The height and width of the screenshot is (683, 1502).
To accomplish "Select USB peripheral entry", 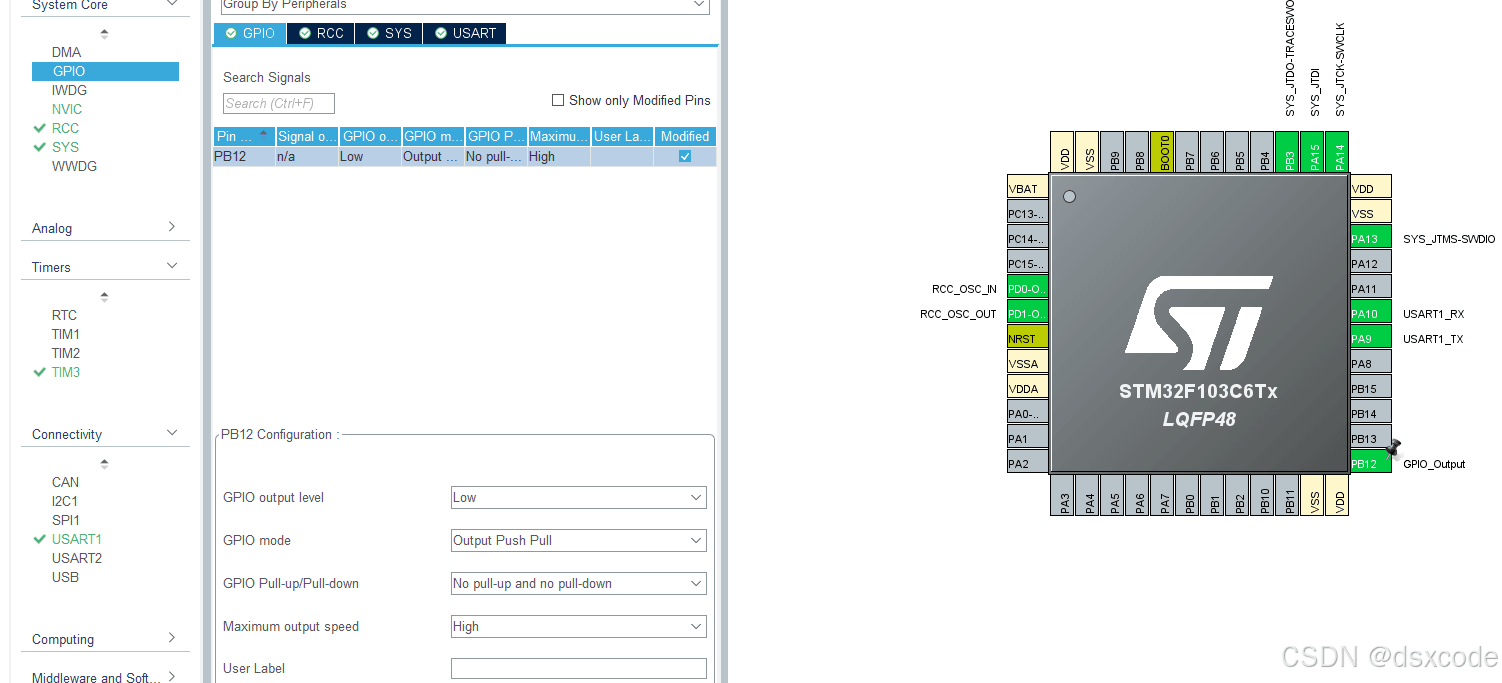I will [65, 577].
